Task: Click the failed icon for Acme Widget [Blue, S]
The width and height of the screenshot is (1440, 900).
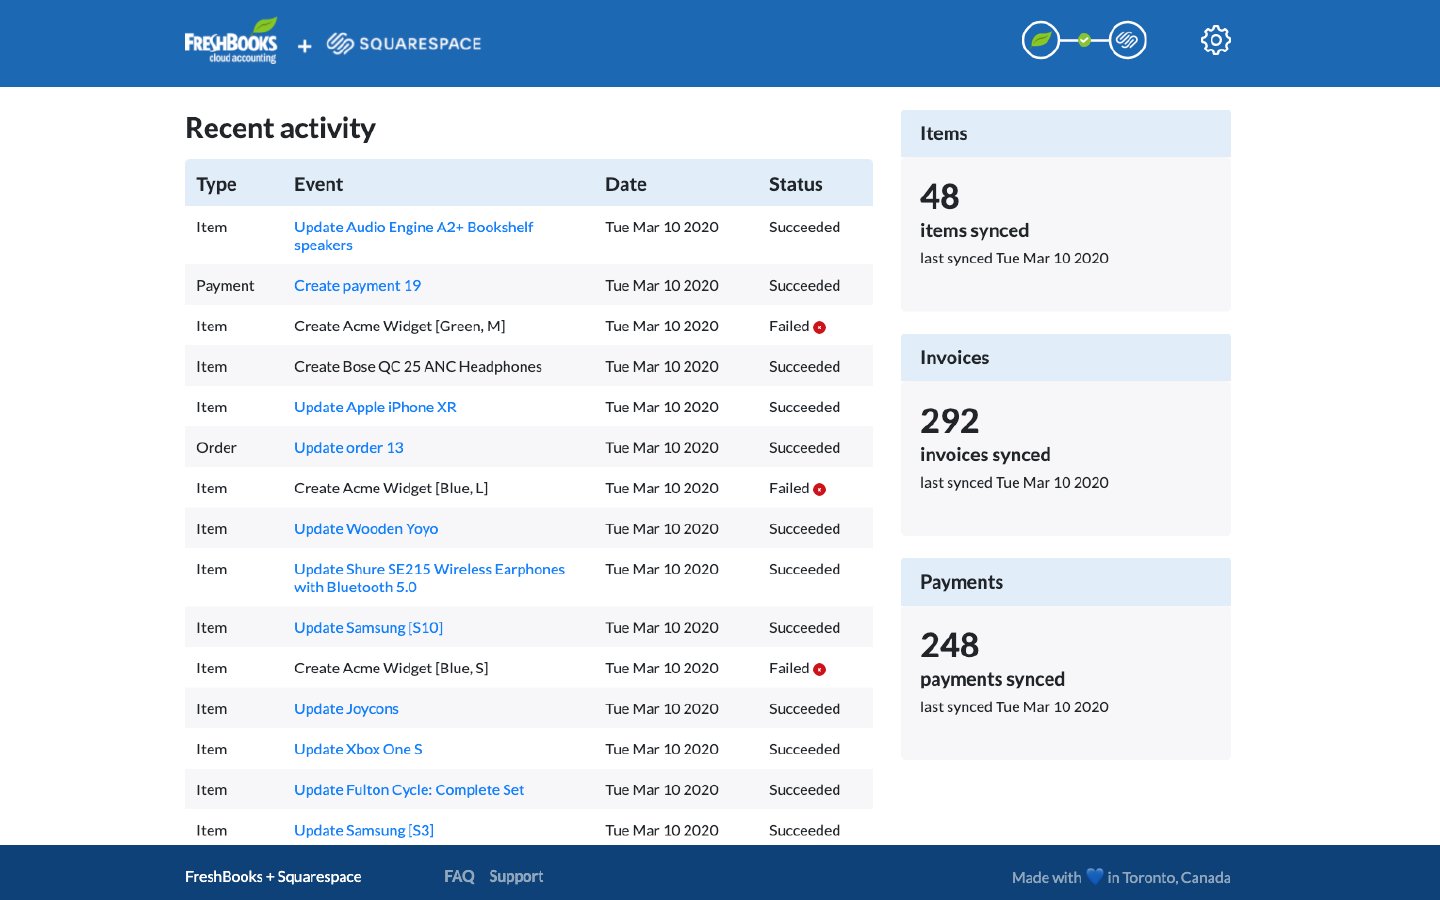Action: (820, 668)
